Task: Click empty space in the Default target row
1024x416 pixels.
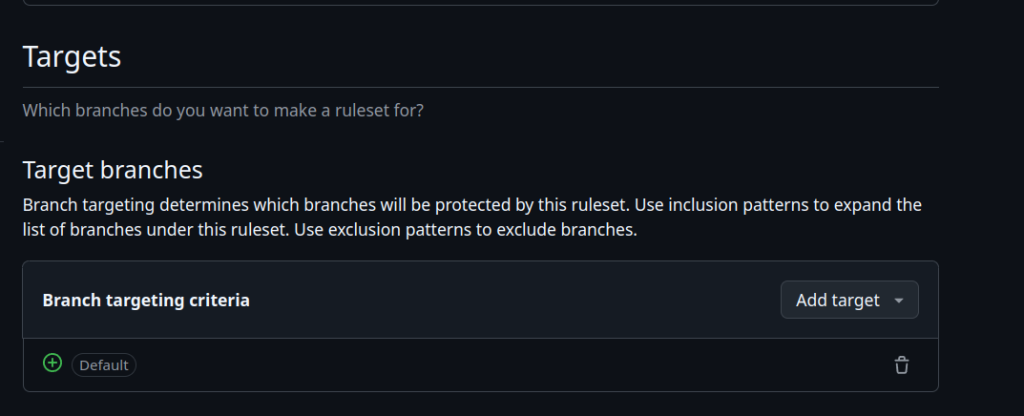Action: coord(500,365)
